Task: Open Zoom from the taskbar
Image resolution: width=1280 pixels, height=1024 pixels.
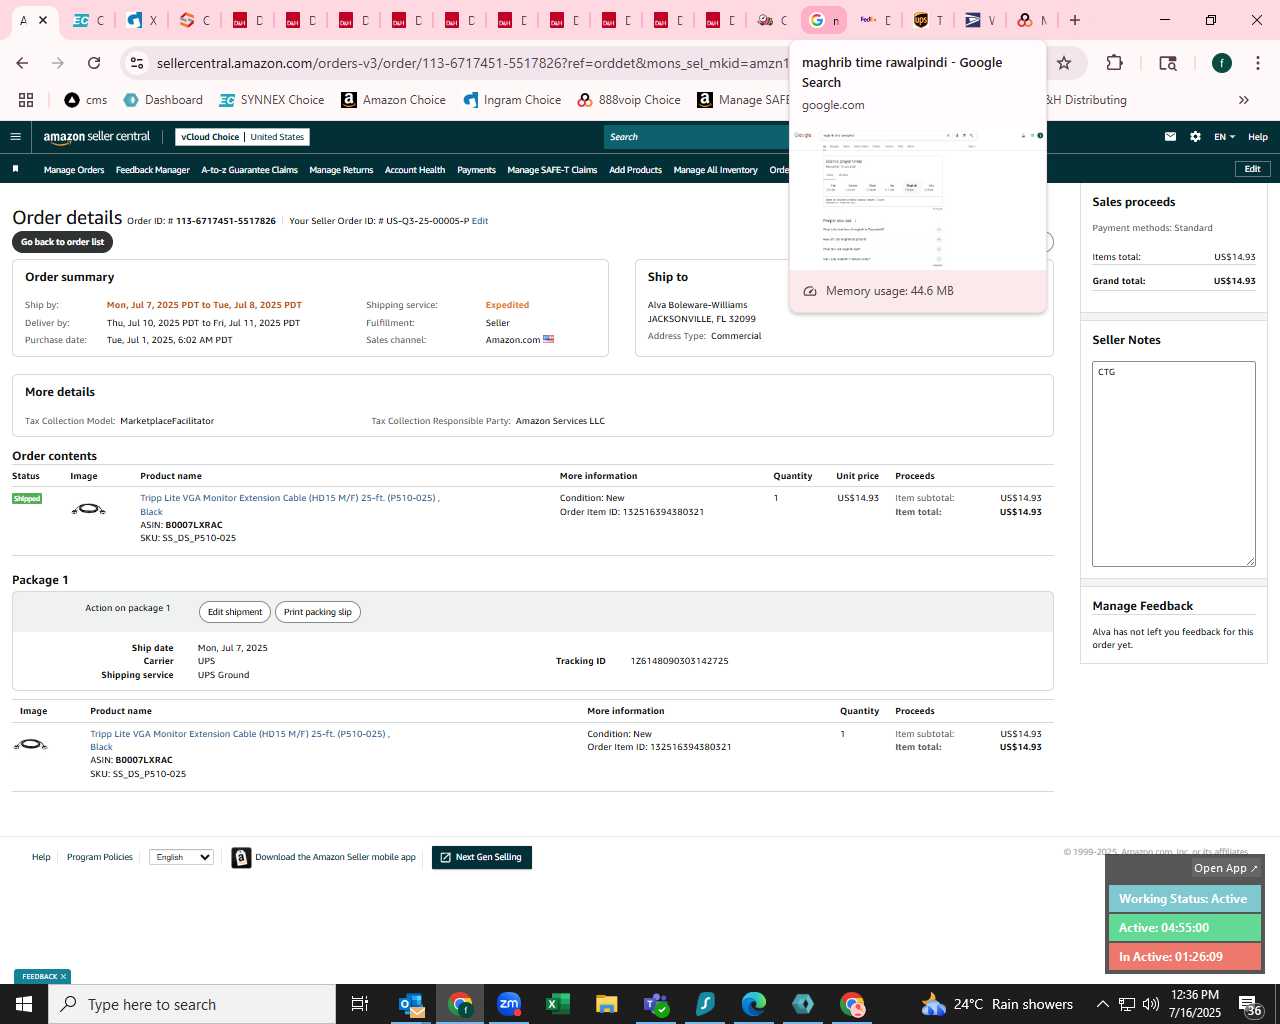Action: (x=509, y=1004)
